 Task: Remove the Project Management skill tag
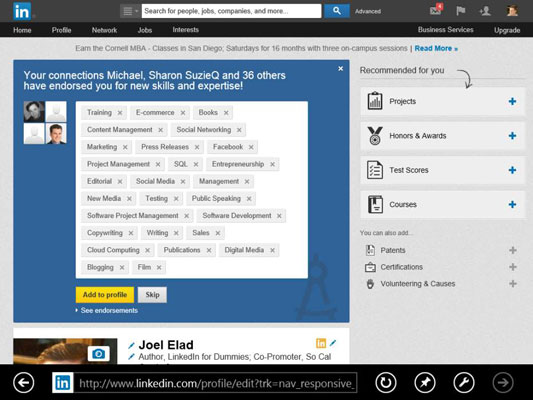[x=158, y=164]
